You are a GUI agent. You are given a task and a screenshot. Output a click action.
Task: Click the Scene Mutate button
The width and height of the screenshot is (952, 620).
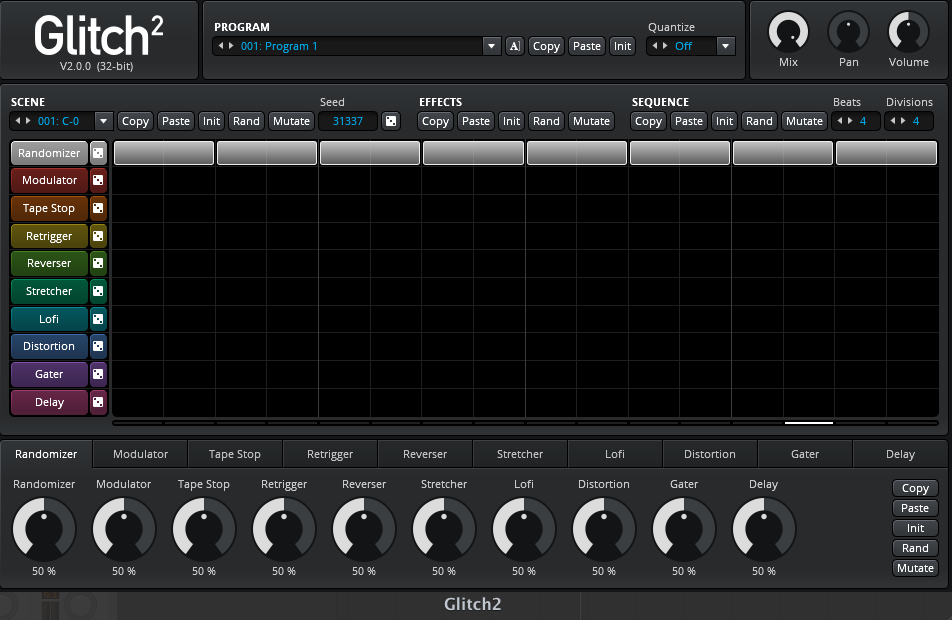click(x=291, y=121)
